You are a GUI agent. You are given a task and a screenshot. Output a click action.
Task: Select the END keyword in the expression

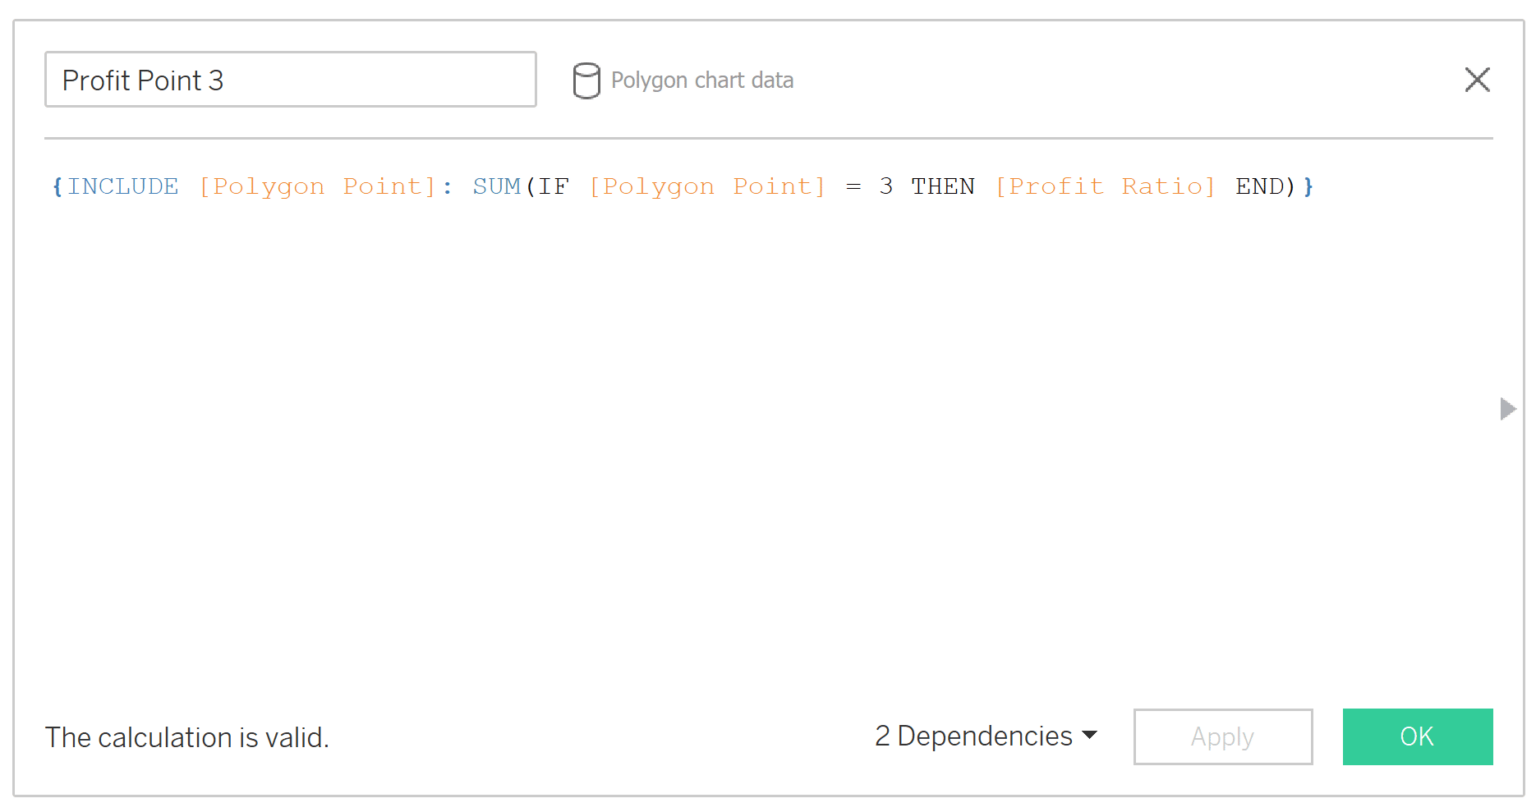click(x=1259, y=186)
